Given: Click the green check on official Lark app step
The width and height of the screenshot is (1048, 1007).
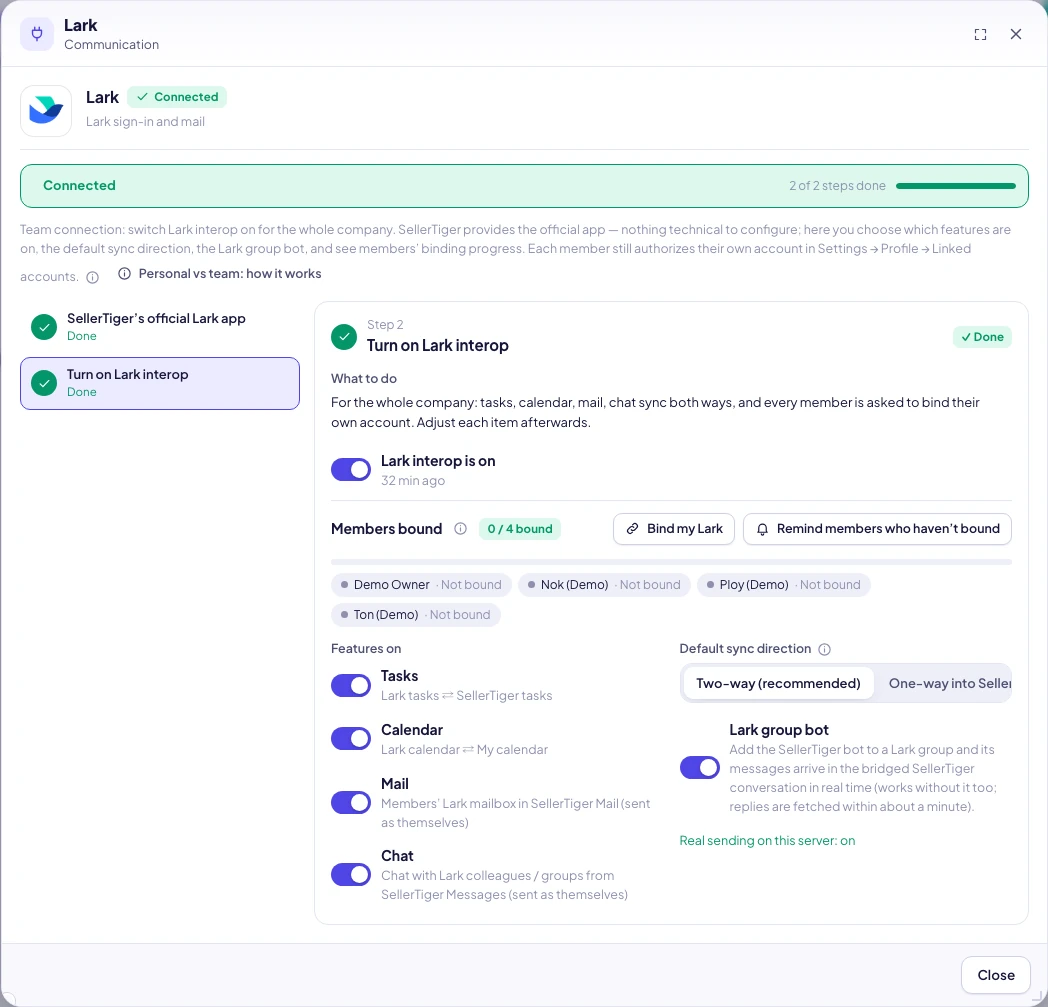Looking at the screenshot, I should pyautogui.click(x=44, y=327).
